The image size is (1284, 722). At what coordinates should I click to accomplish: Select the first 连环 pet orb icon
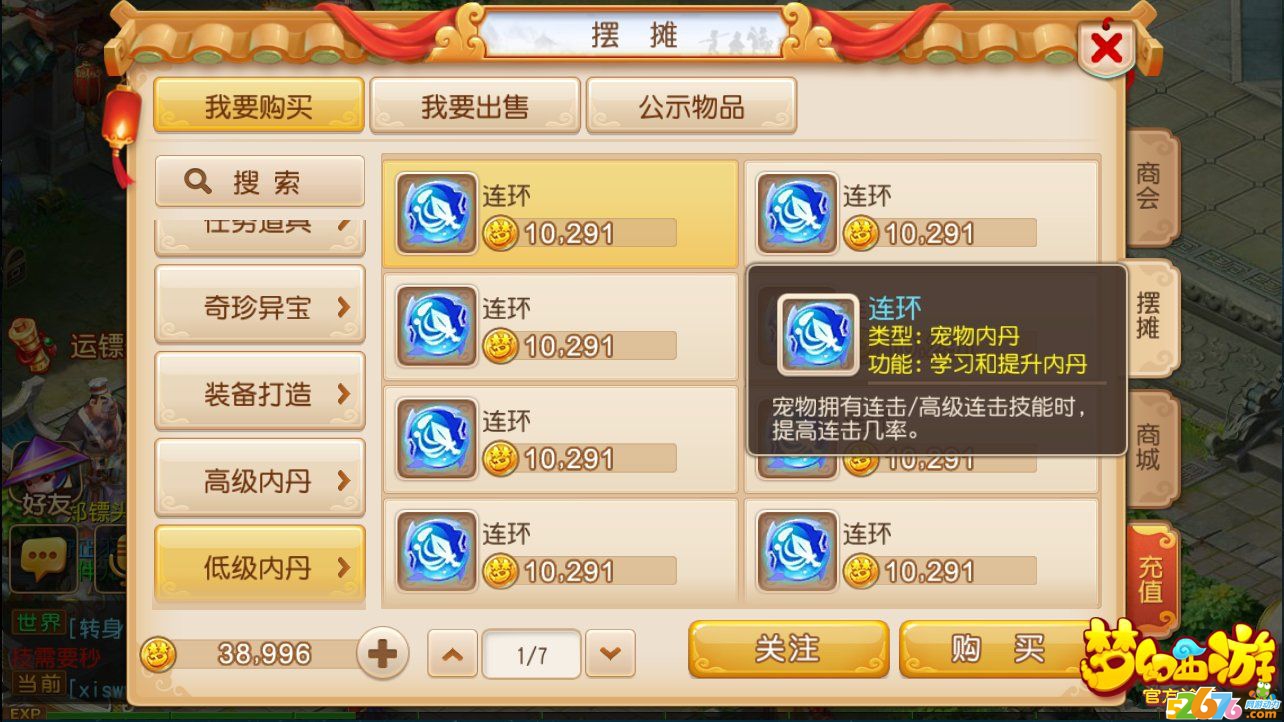437,213
